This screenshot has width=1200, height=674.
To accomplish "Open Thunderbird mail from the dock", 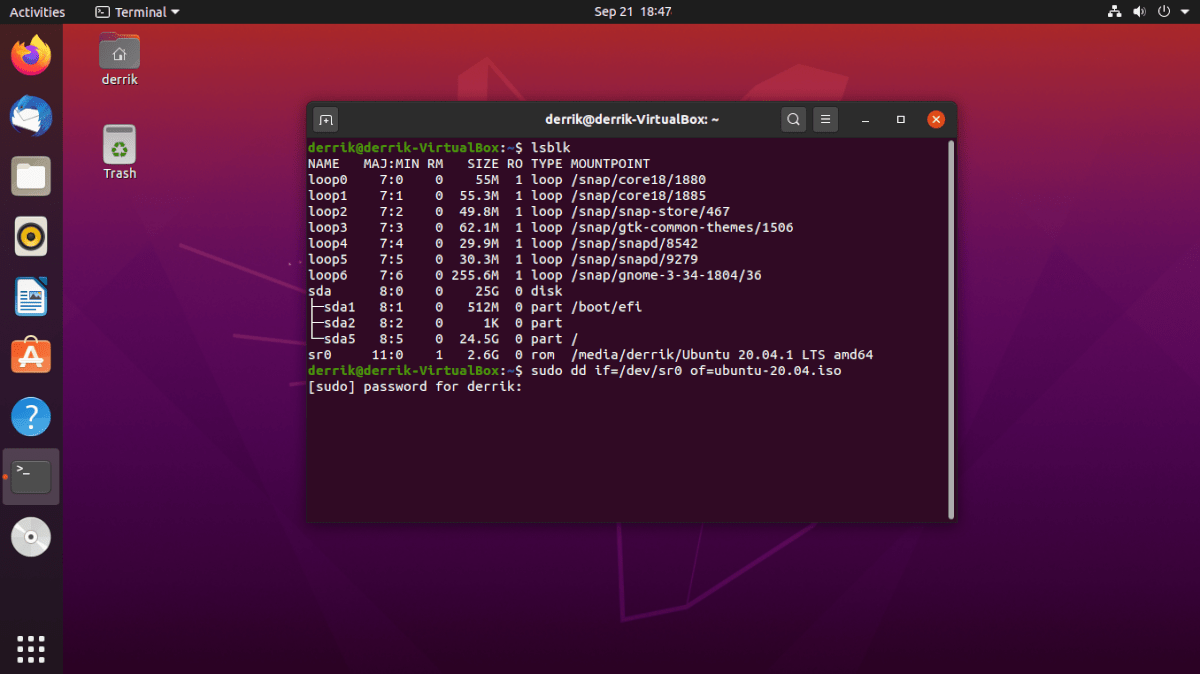I will pos(30,116).
